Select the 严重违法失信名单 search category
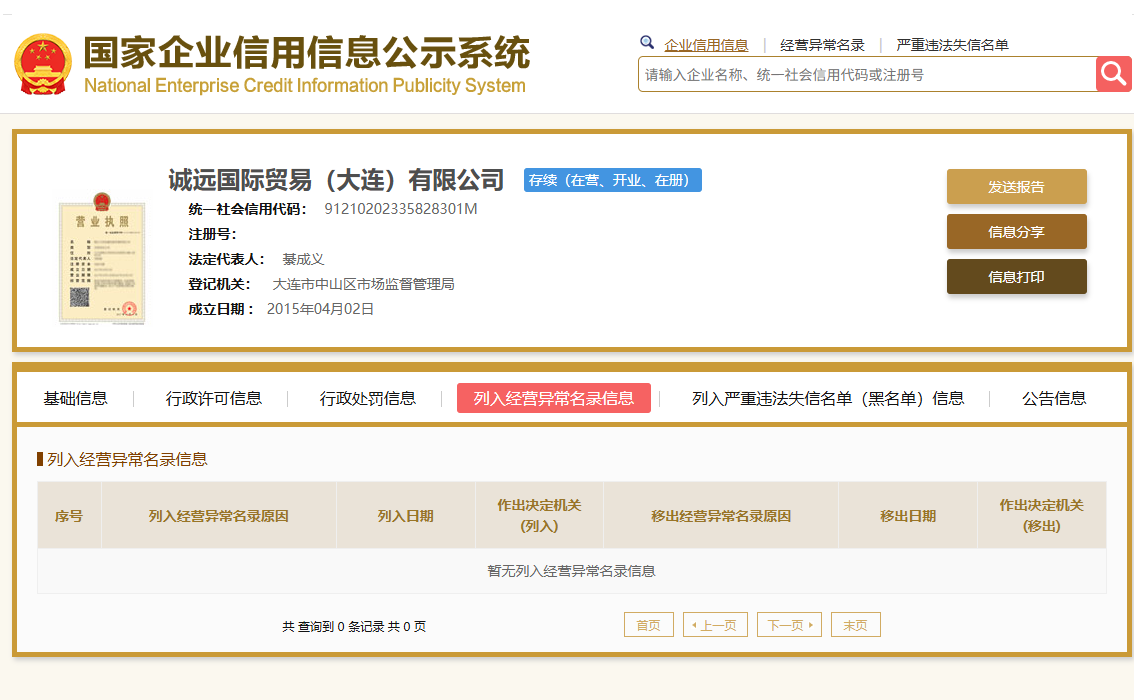 pyautogui.click(x=952, y=45)
